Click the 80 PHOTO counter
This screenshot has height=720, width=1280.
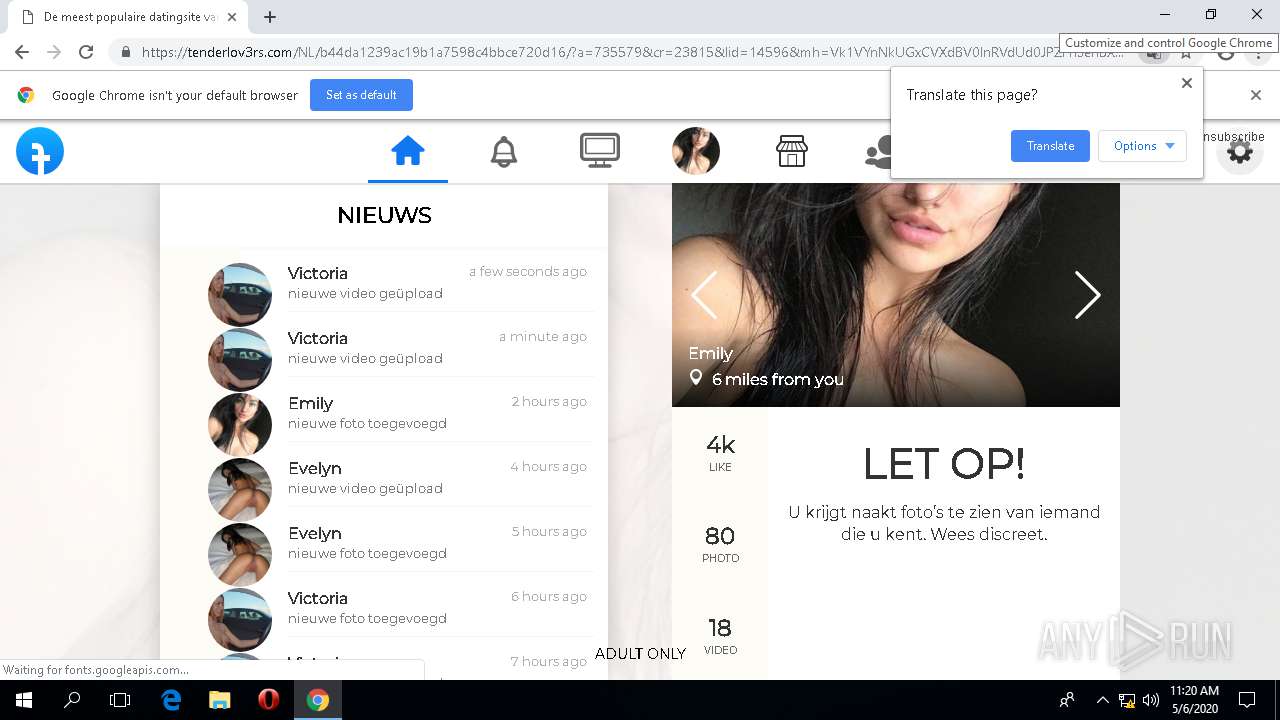click(720, 545)
